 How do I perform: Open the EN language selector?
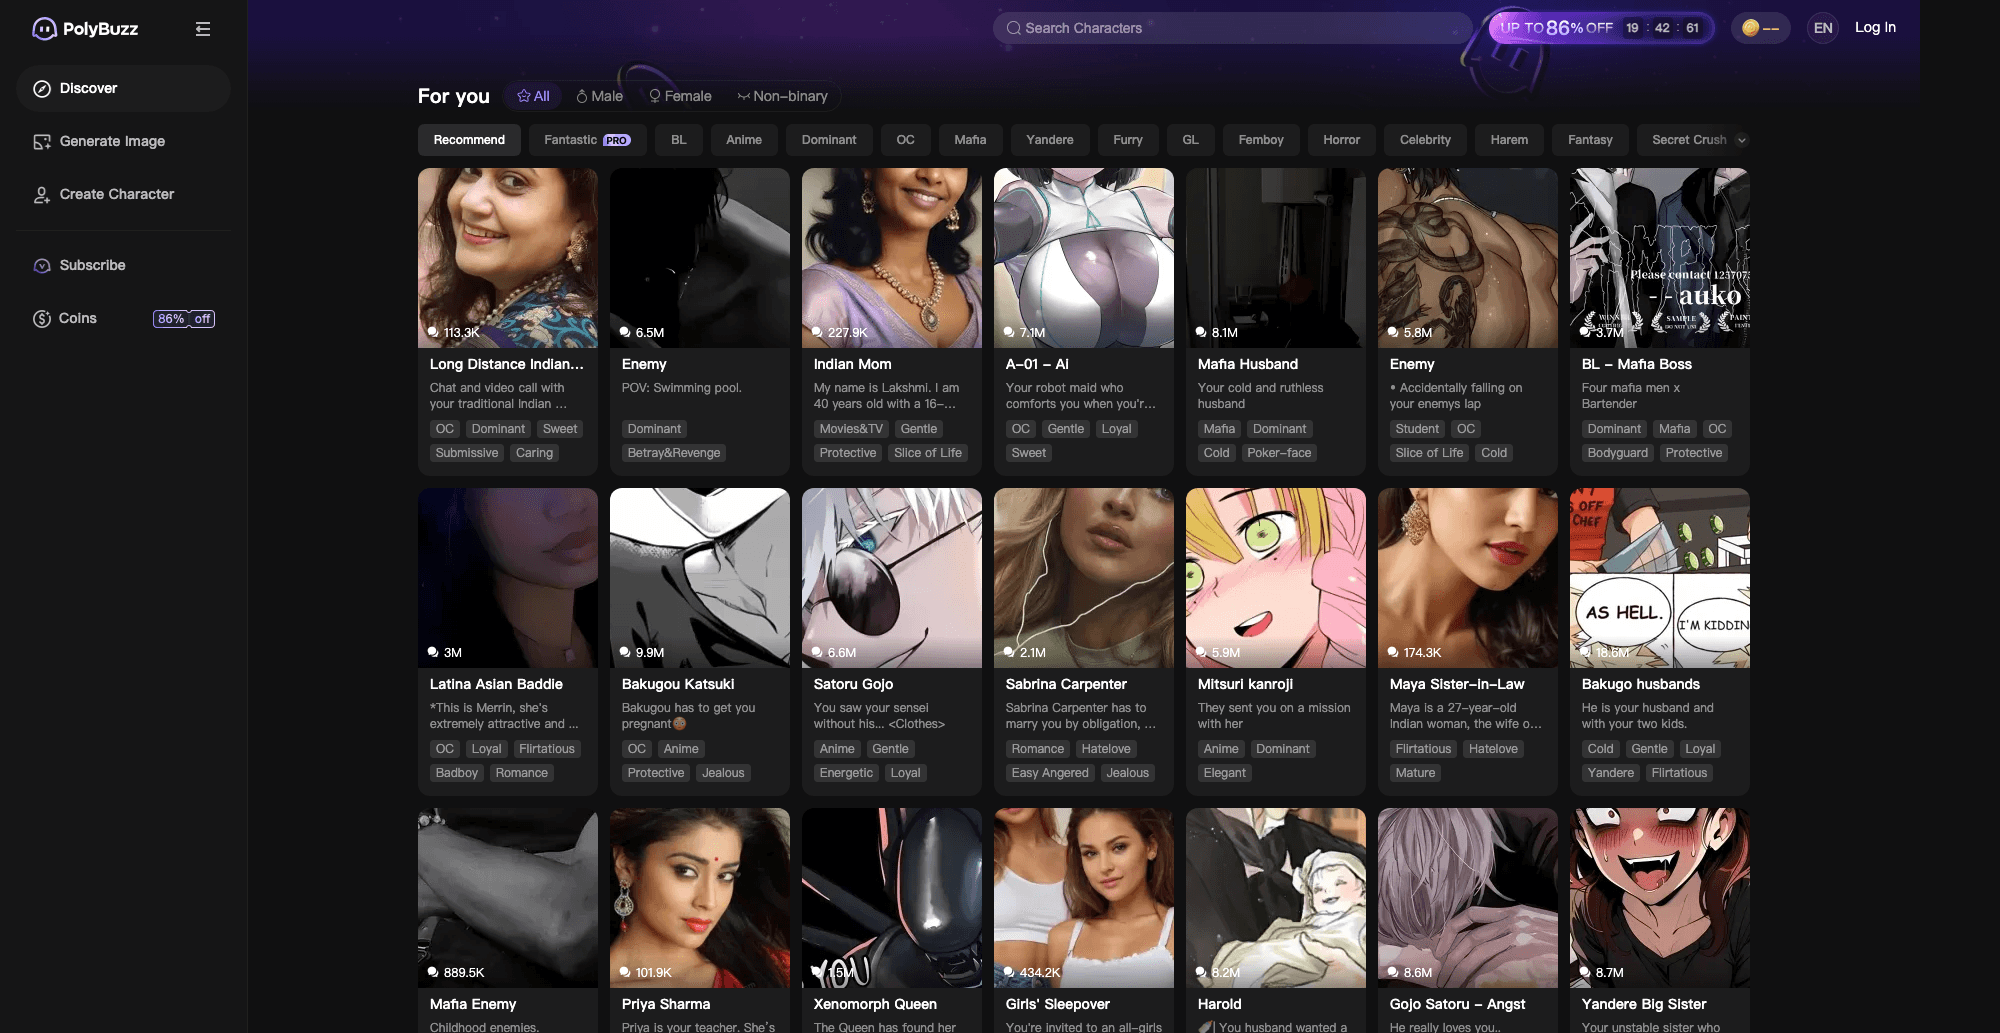click(x=1823, y=28)
